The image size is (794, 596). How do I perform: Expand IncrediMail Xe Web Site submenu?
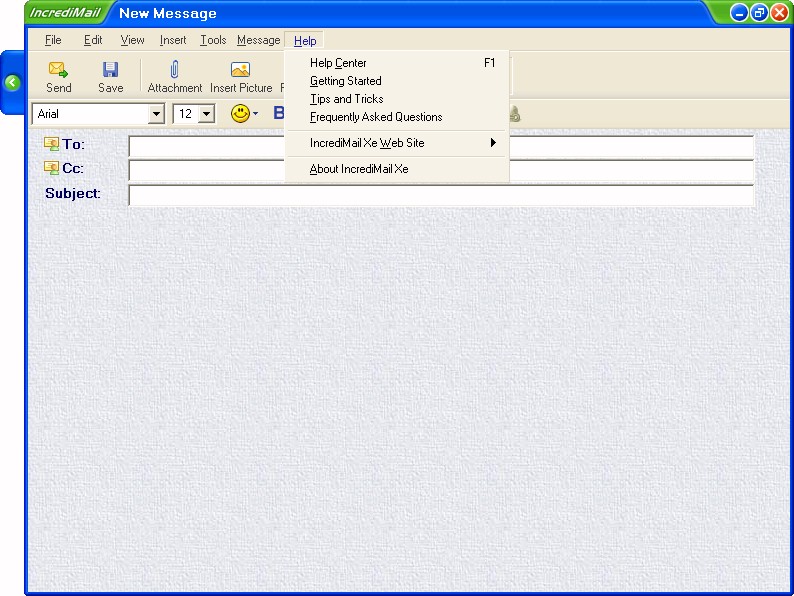click(398, 143)
